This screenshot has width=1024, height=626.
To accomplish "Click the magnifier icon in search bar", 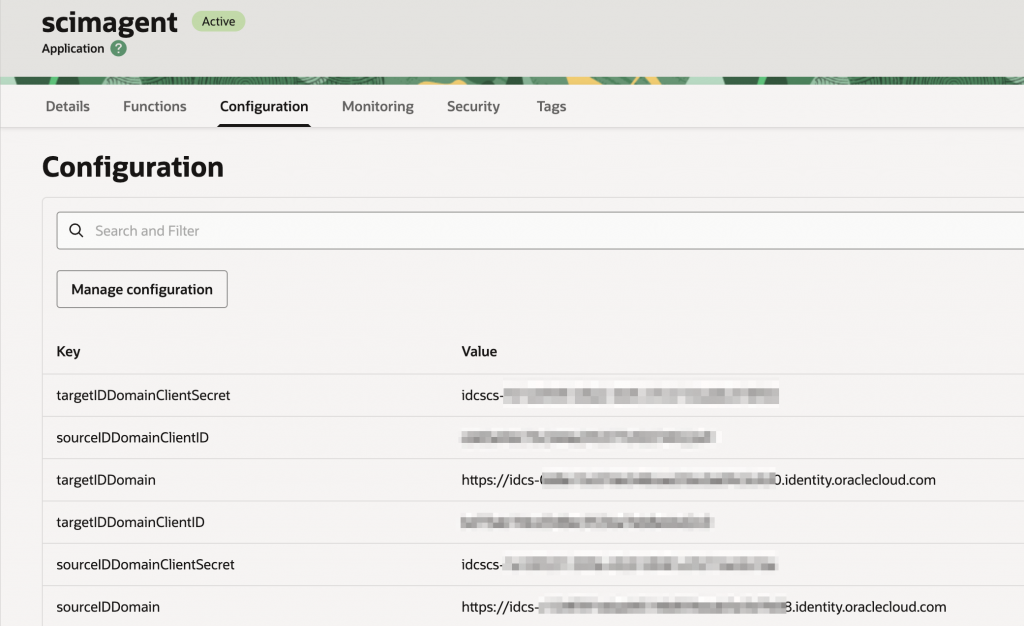I will pos(76,231).
